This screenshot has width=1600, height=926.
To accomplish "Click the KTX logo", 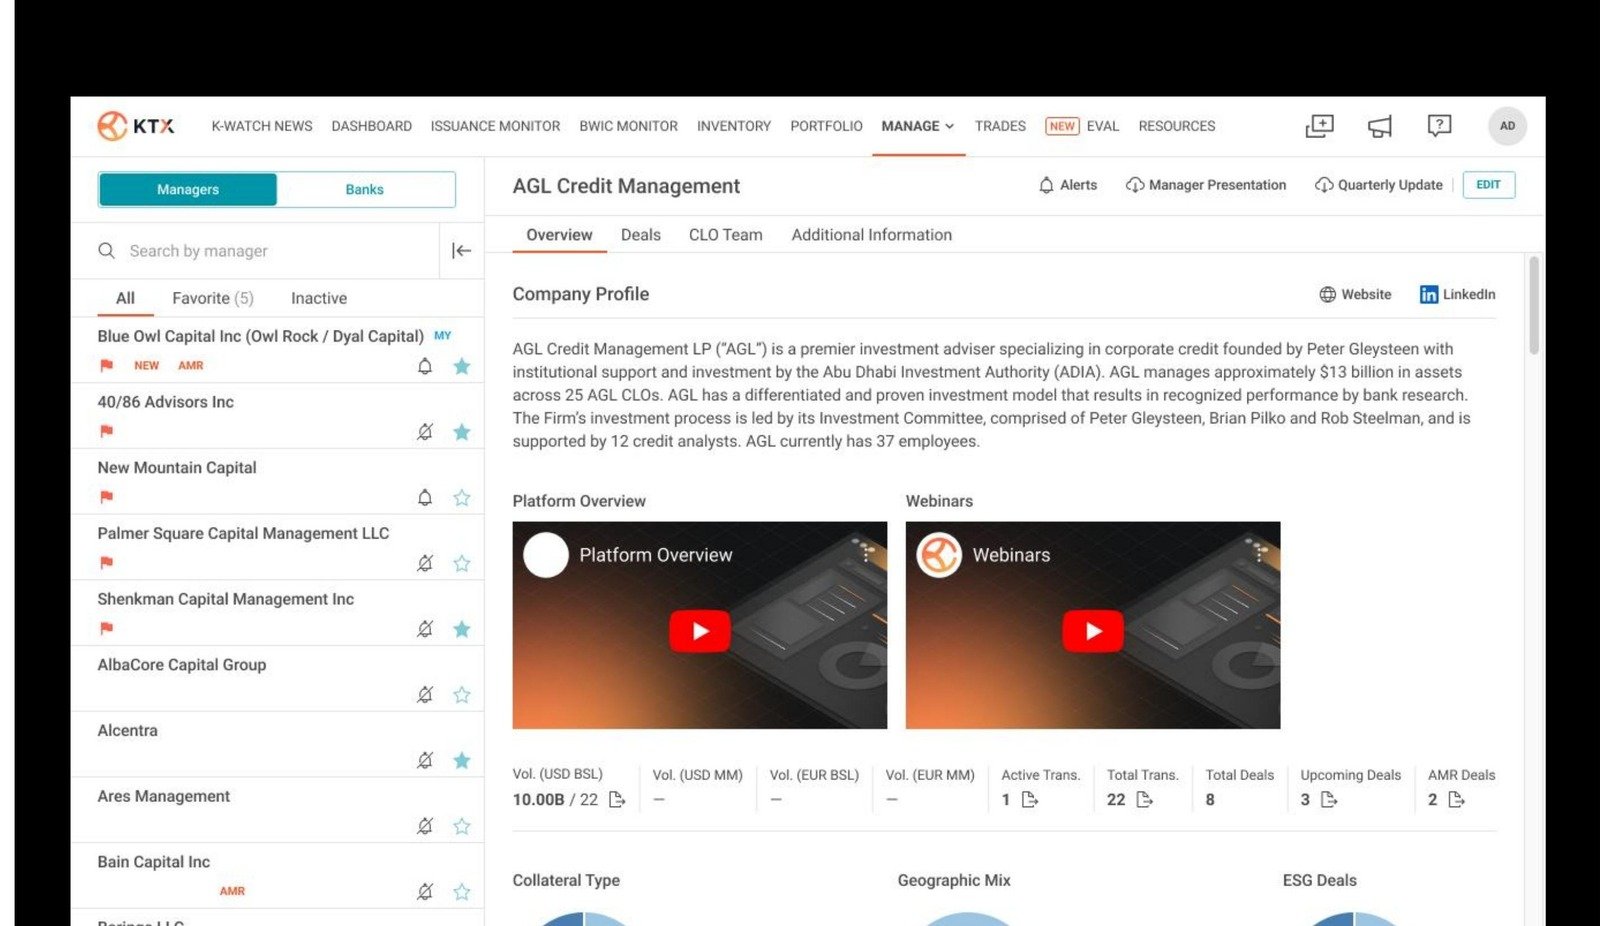I will [x=136, y=126].
